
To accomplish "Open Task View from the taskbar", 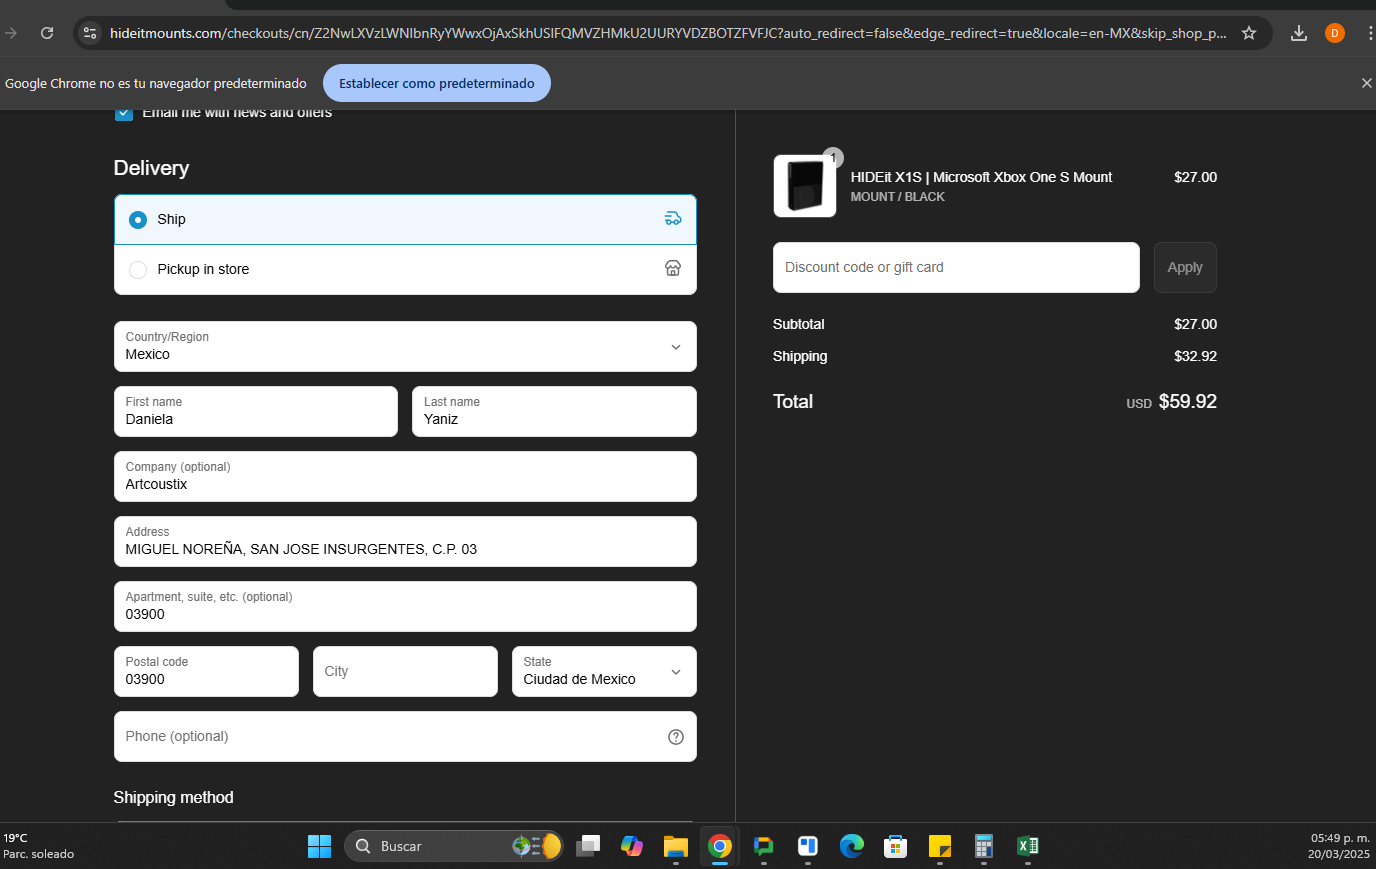I will click(588, 846).
